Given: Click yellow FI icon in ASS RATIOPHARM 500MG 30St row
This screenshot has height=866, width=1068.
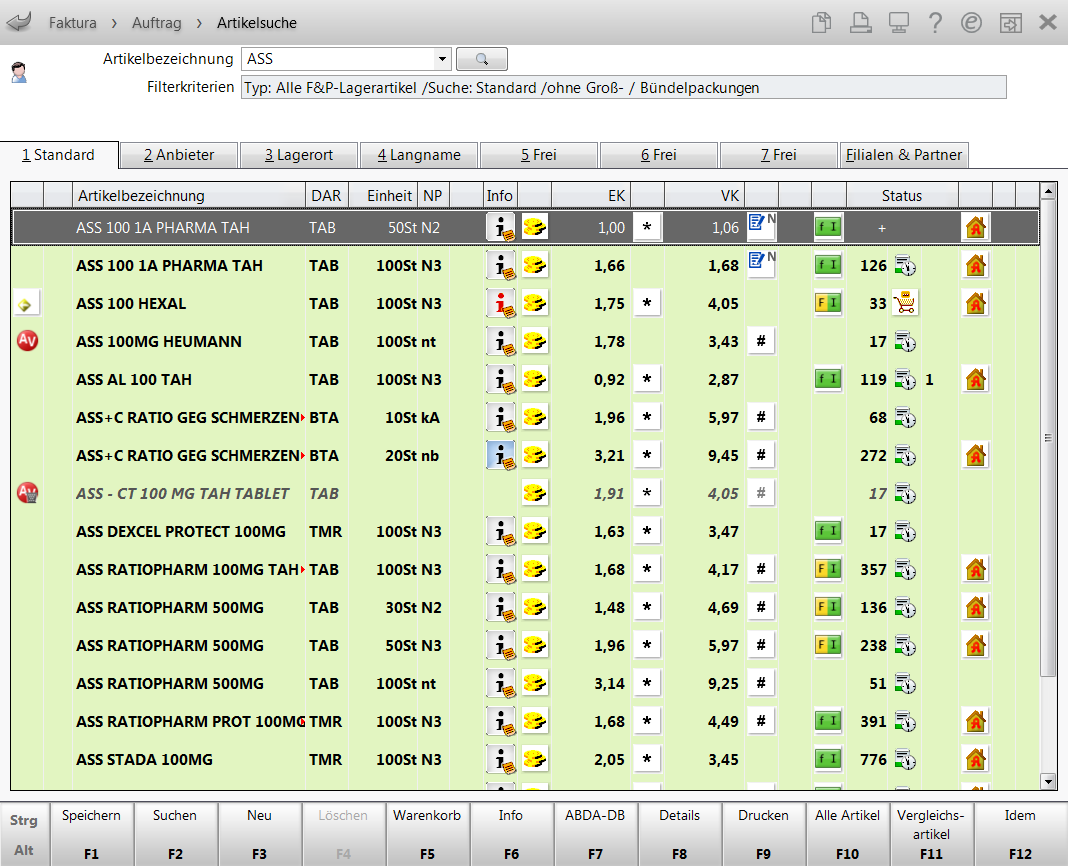Looking at the screenshot, I should (828, 606).
